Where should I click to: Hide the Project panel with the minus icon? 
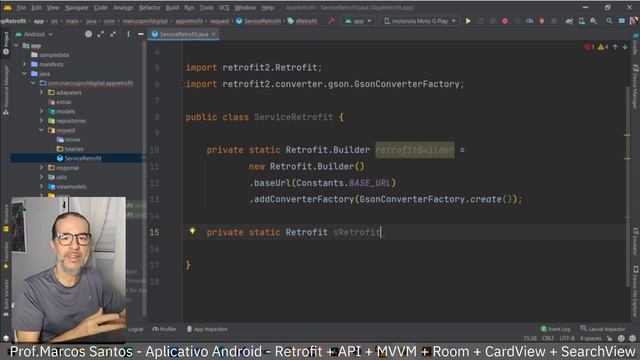[x=140, y=34]
